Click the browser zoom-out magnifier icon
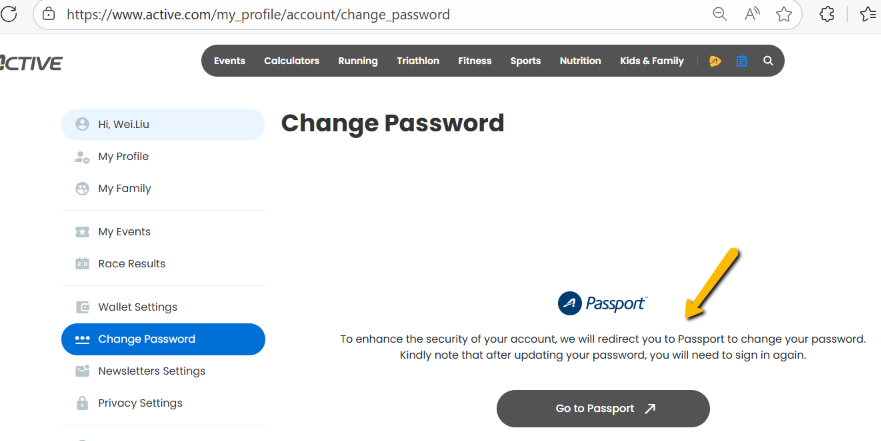The height and width of the screenshot is (441, 881). (x=720, y=15)
